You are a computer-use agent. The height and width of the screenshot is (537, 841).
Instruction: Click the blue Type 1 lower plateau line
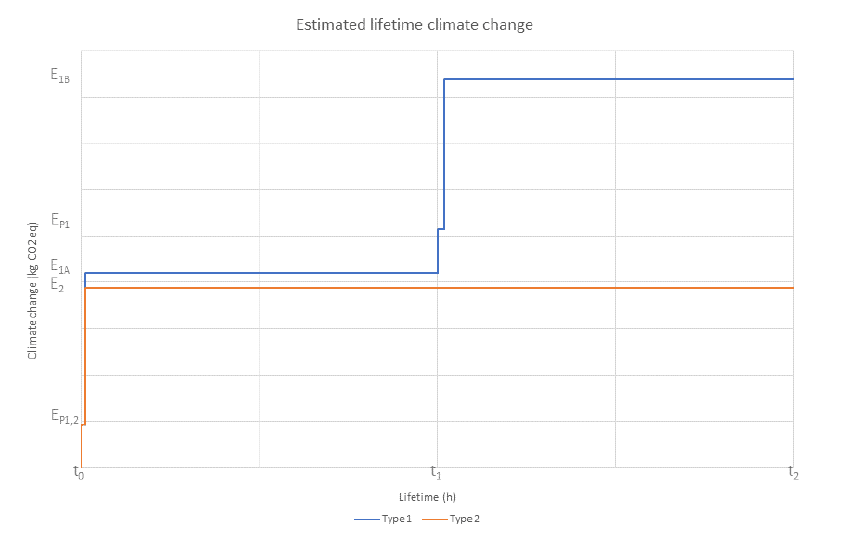coord(261,273)
